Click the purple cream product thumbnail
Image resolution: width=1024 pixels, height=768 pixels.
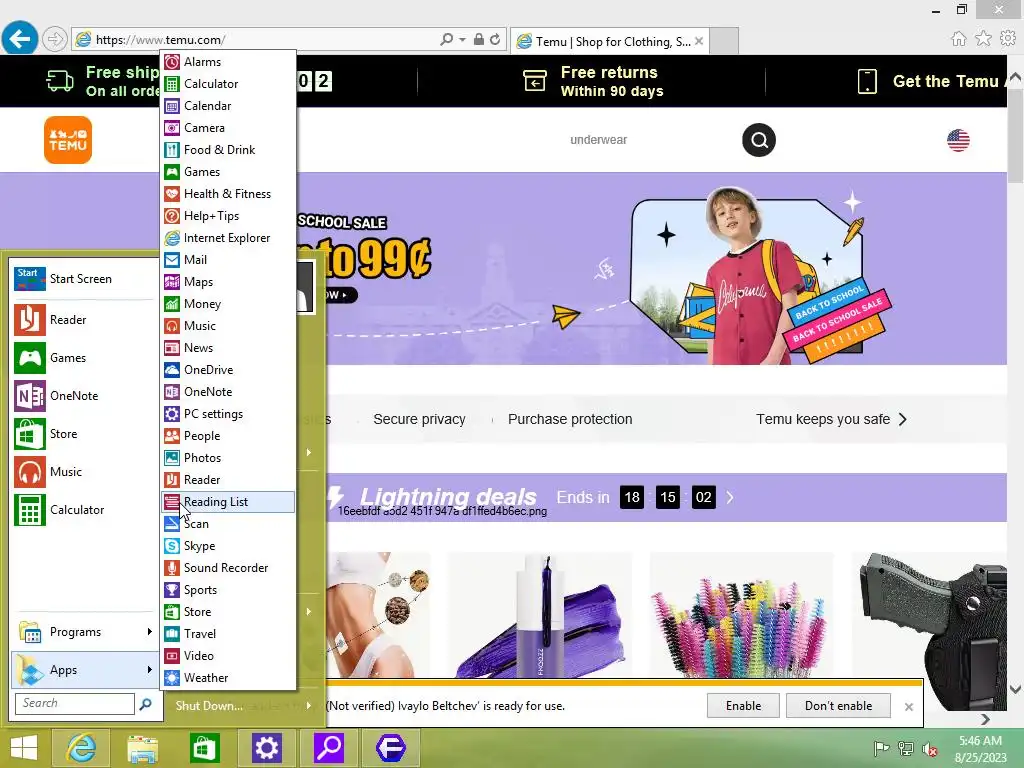click(539, 615)
